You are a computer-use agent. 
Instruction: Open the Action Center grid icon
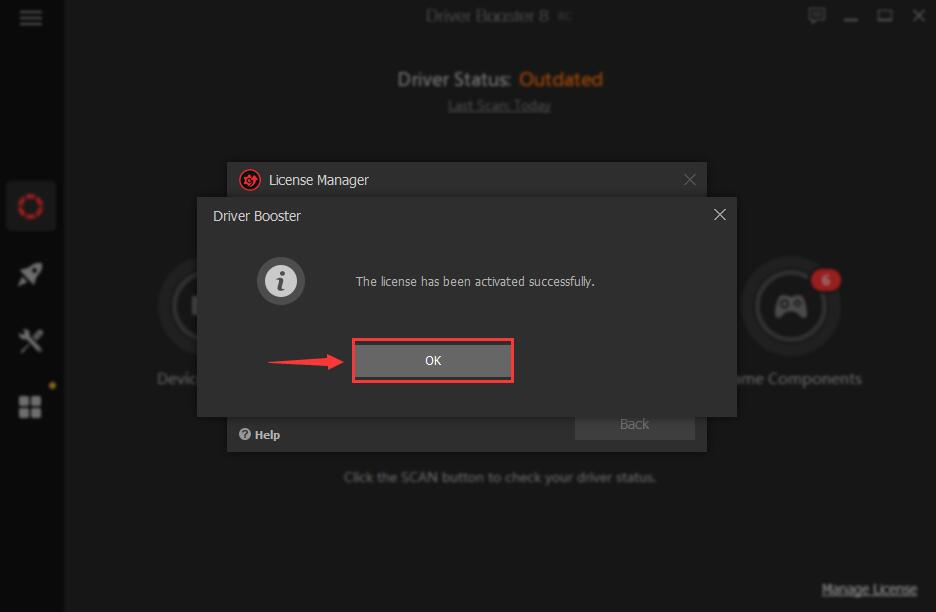(x=30, y=407)
